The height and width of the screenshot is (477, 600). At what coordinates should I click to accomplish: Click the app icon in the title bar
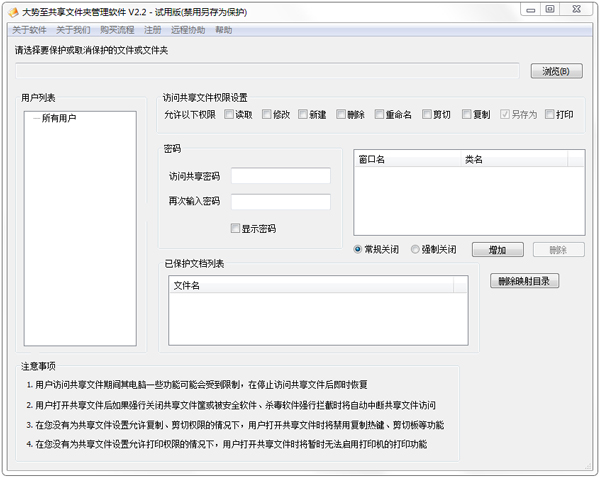[x=13, y=12]
